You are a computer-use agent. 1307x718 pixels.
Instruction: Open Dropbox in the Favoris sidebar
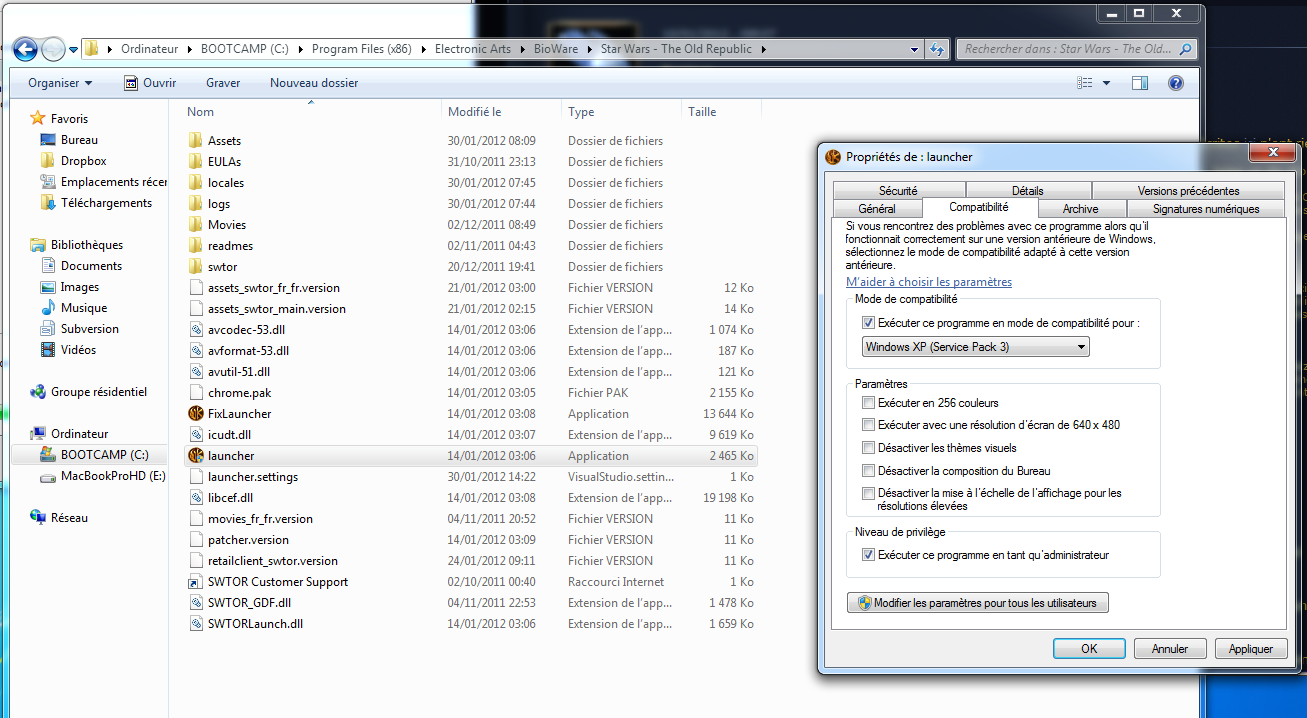pos(83,161)
